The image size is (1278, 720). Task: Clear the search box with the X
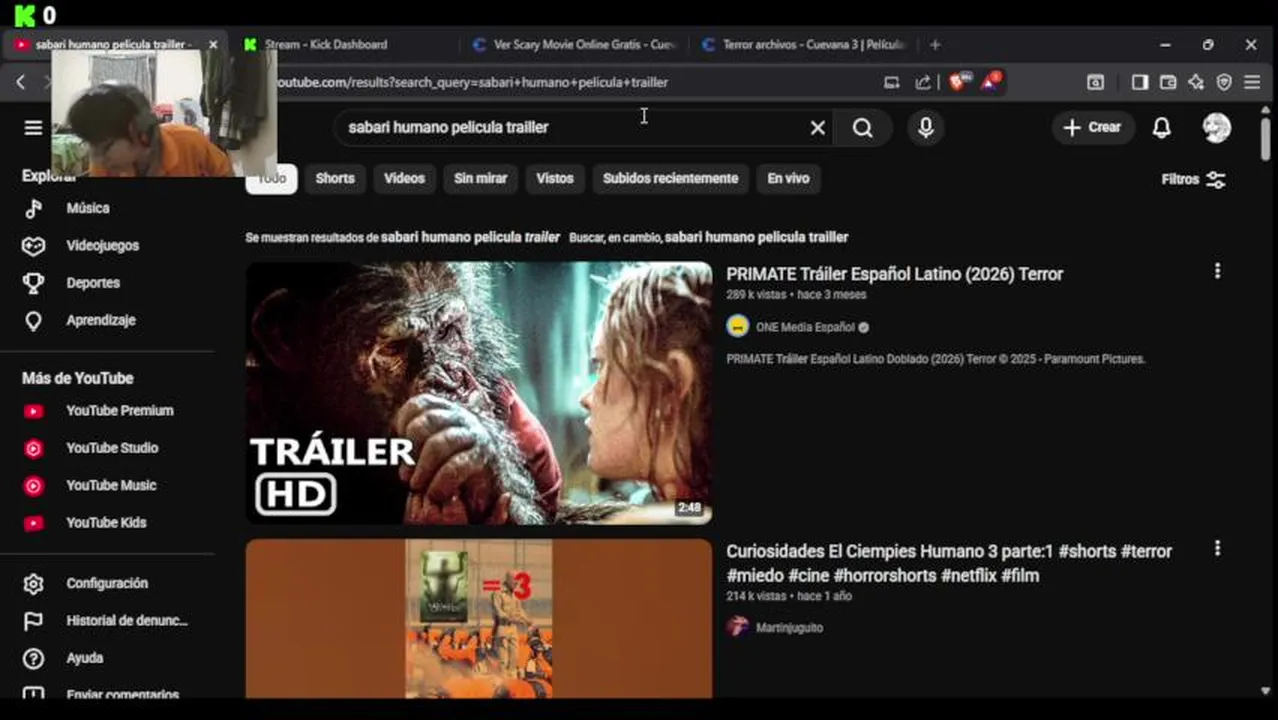pos(817,127)
